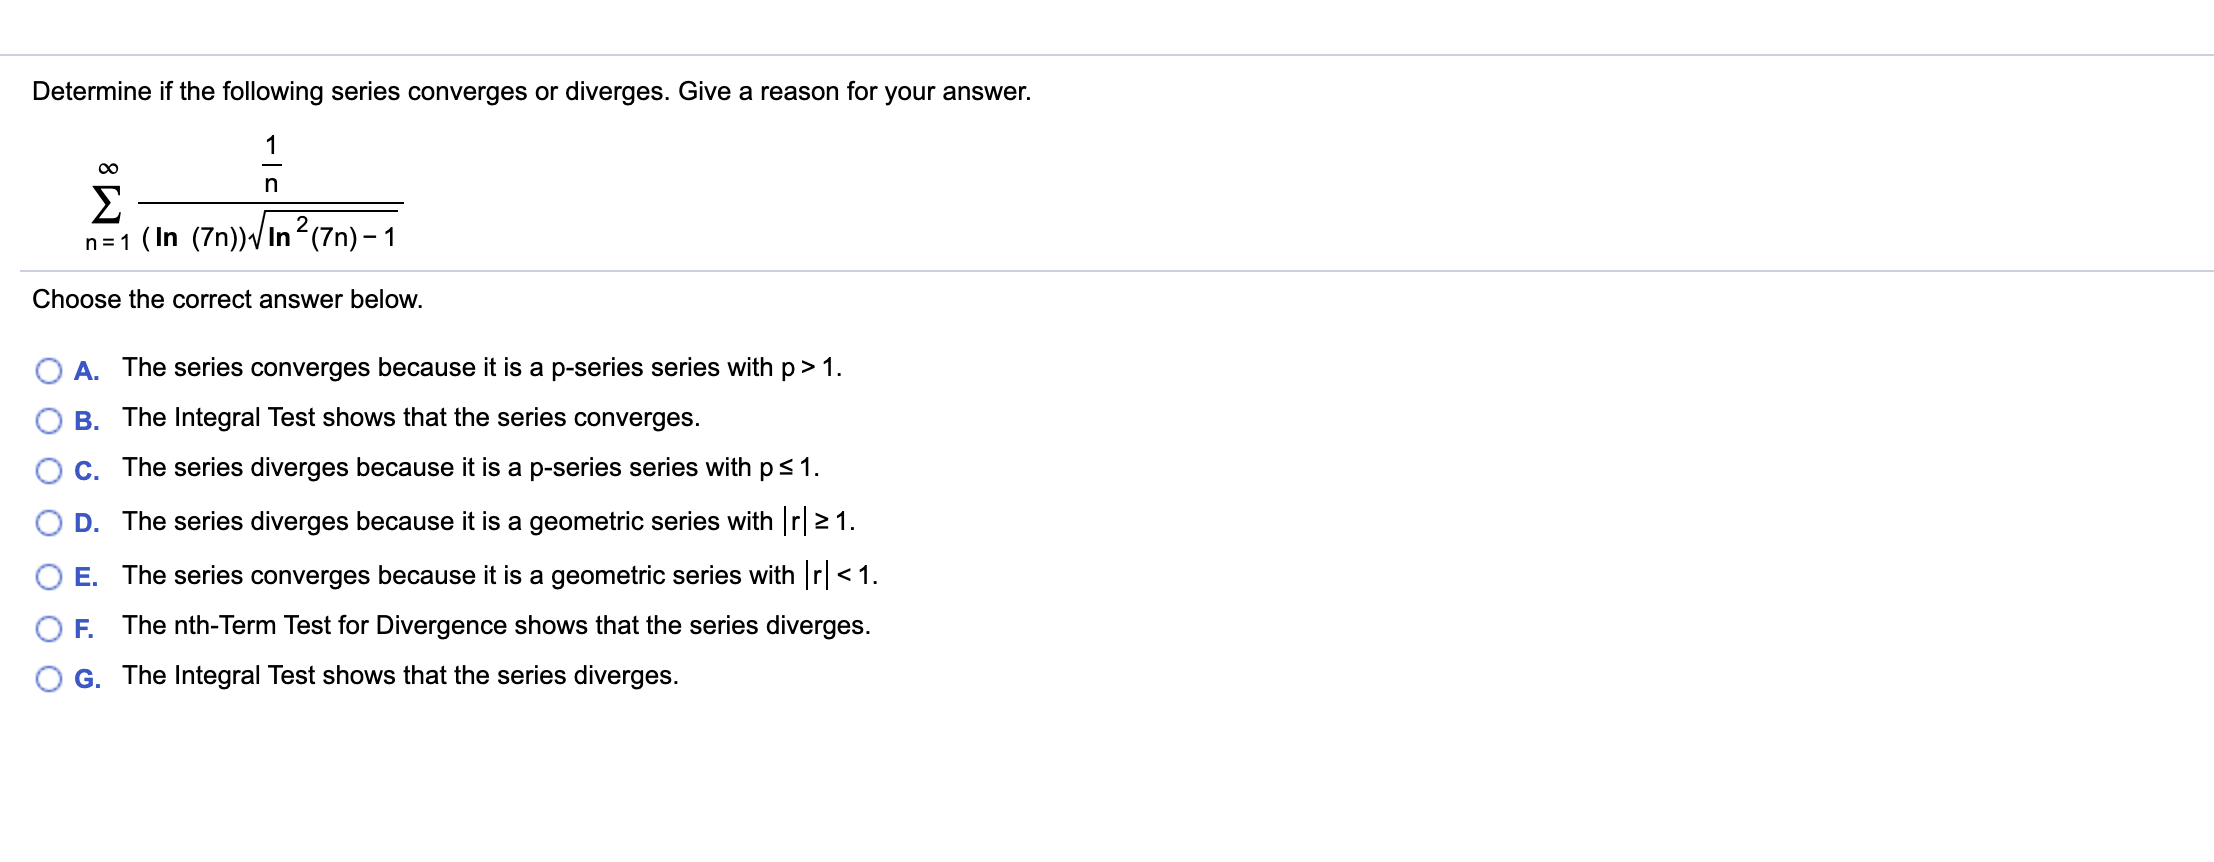Click the letter B answer label
2214x862 pixels.
tap(87, 421)
